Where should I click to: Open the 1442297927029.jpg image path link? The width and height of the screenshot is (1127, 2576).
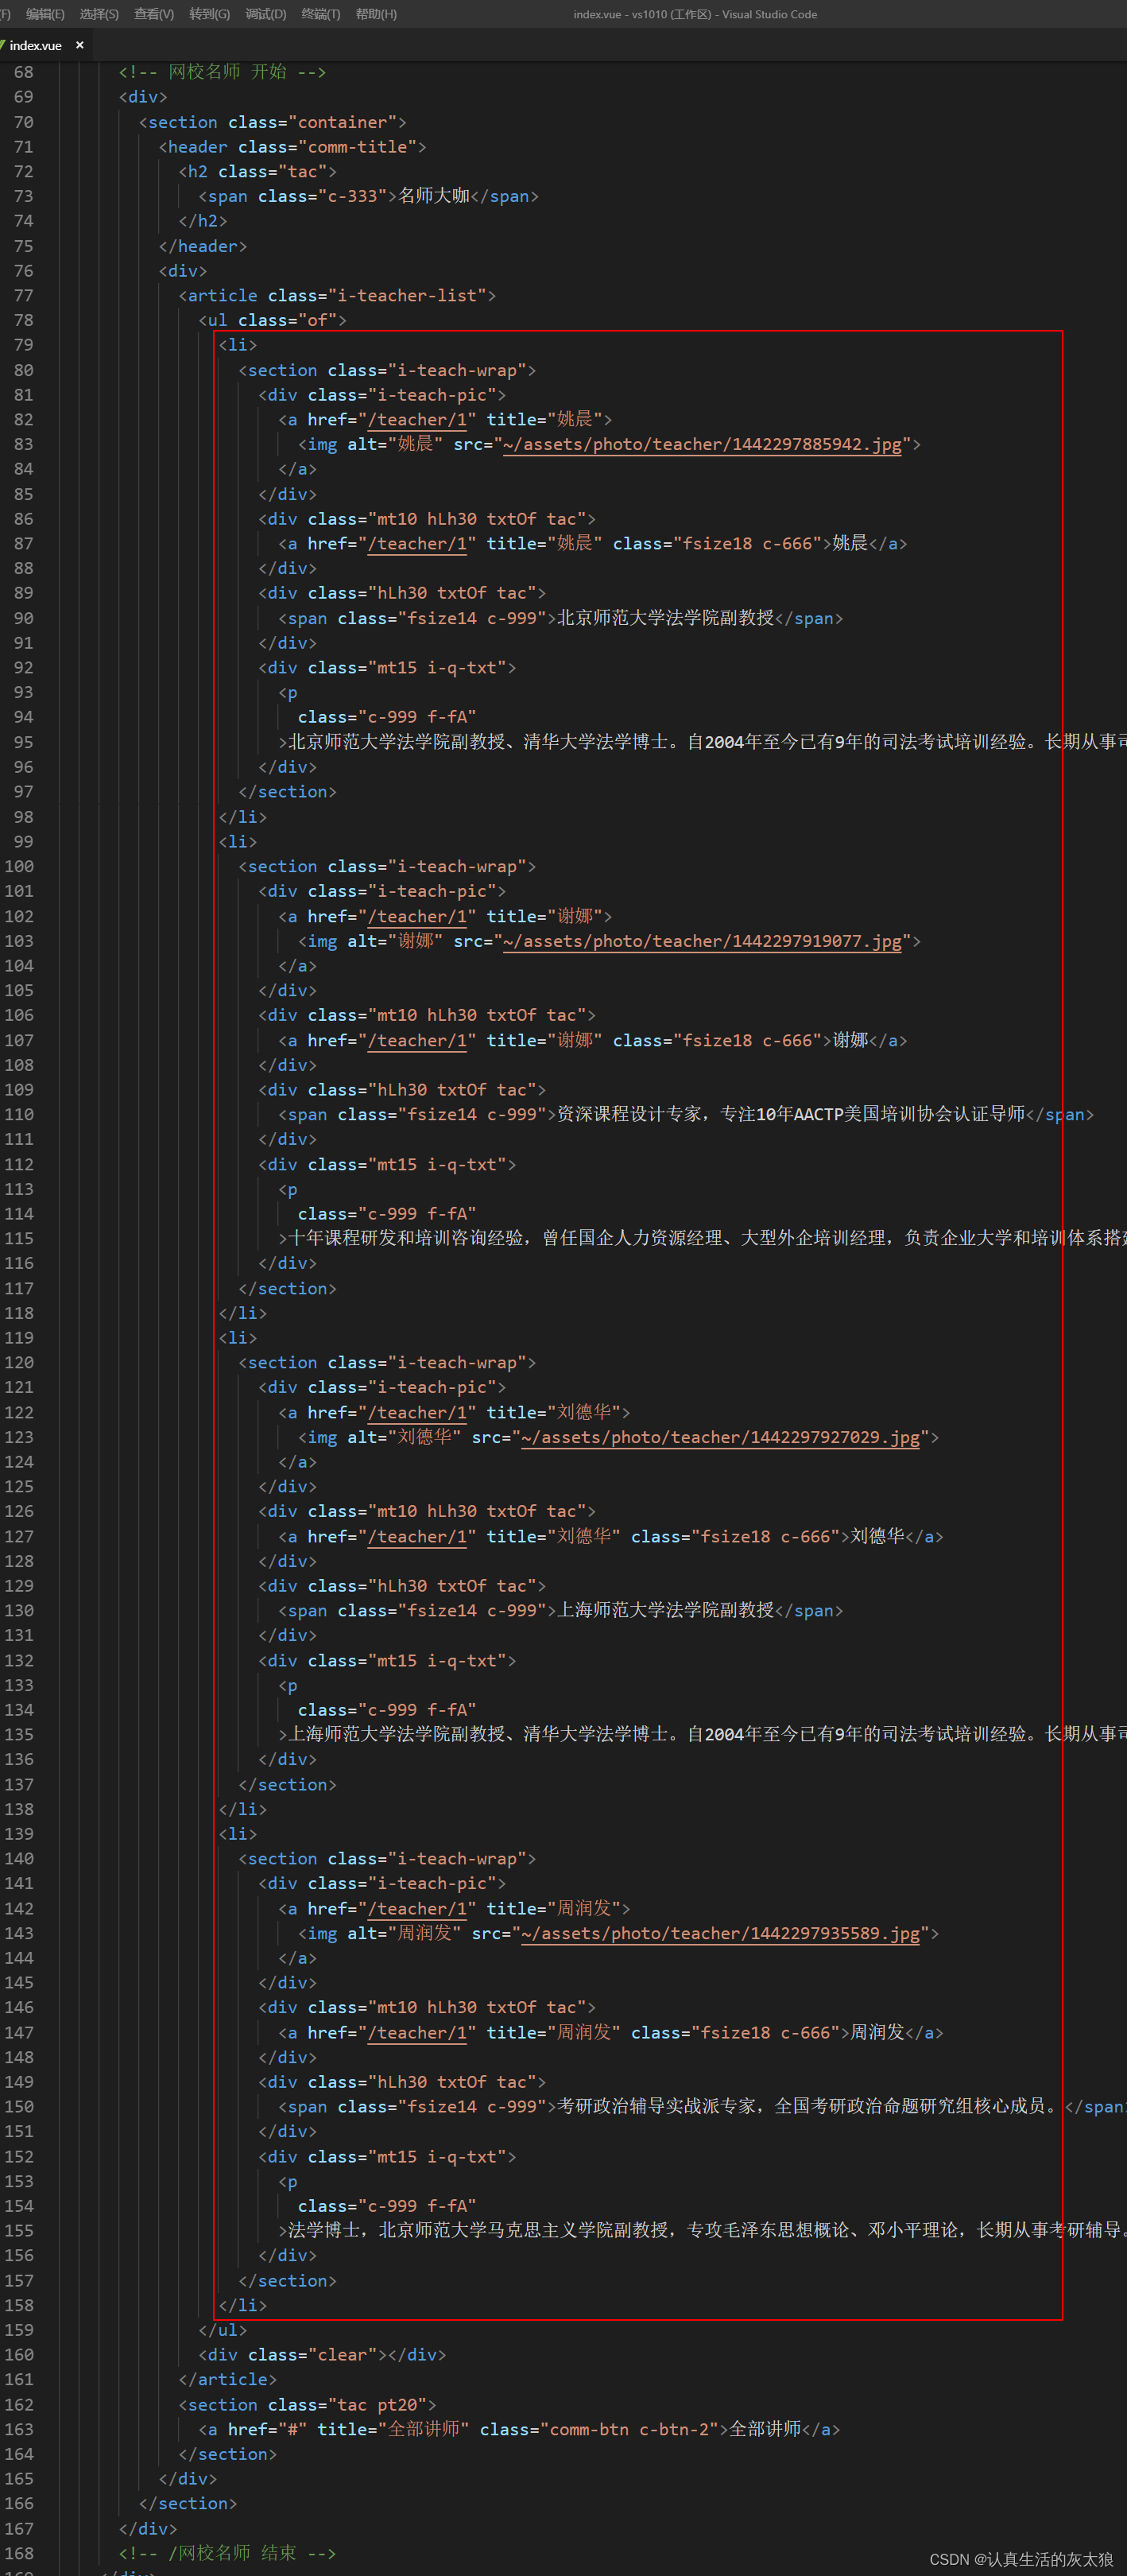pos(720,1437)
